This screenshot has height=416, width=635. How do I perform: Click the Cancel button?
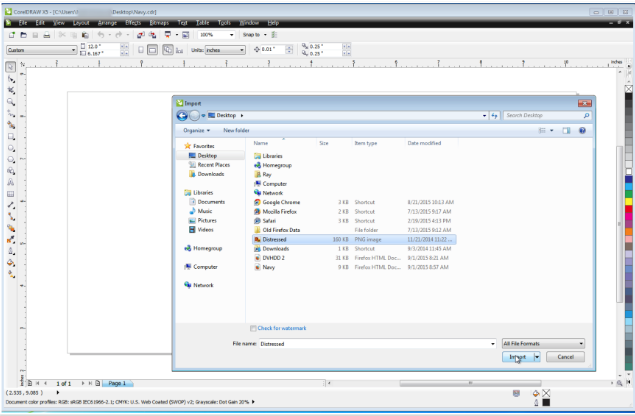point(564,357)
